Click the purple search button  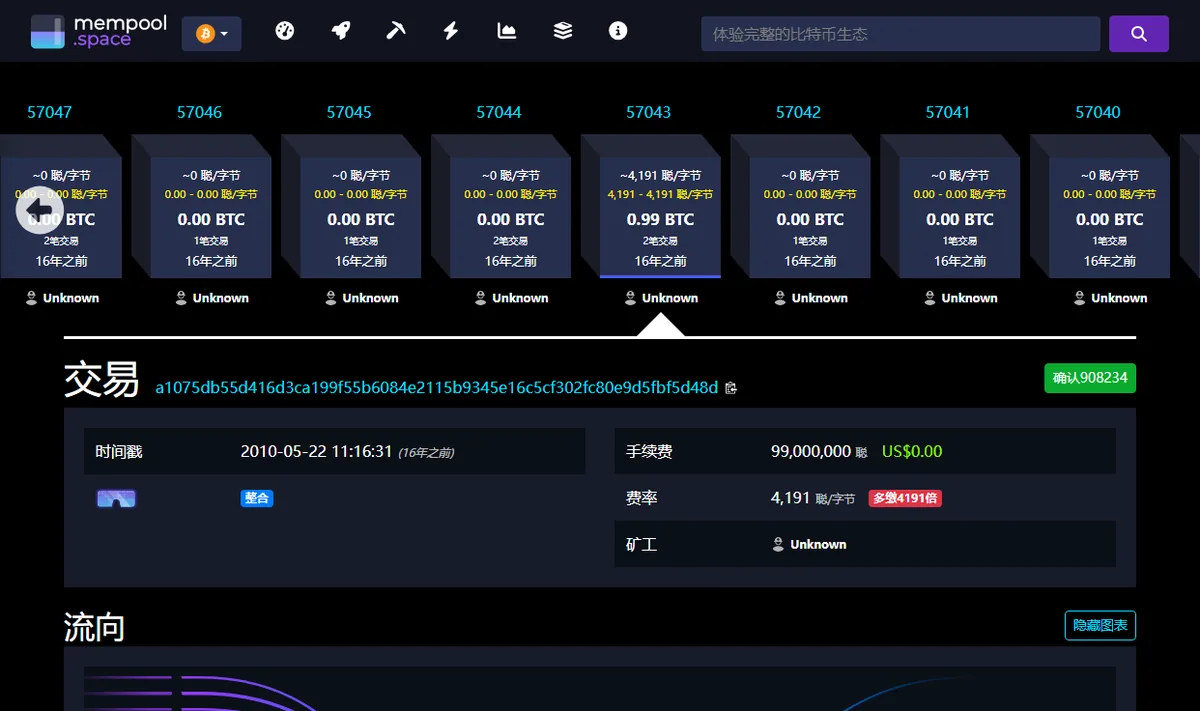[x=1139, y=34]
